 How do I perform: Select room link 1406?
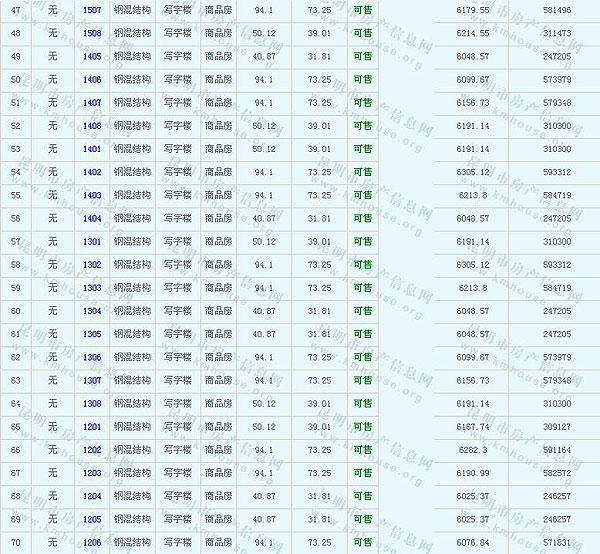coord(92,79)
